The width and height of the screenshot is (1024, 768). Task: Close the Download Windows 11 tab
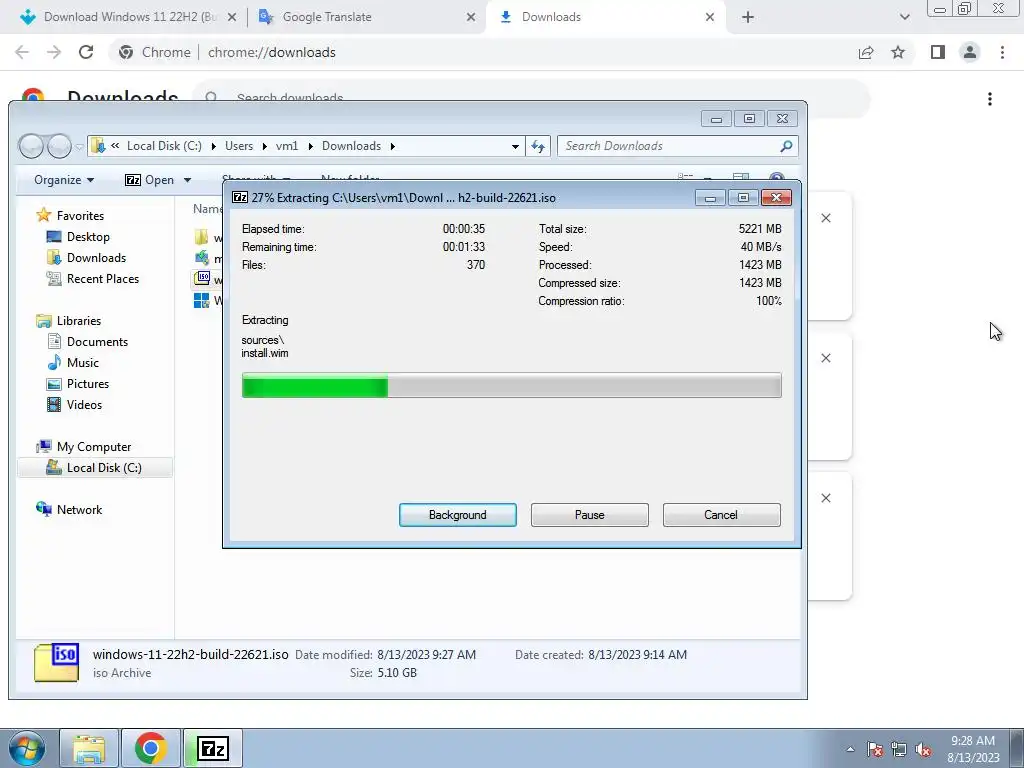coord(232,17)
